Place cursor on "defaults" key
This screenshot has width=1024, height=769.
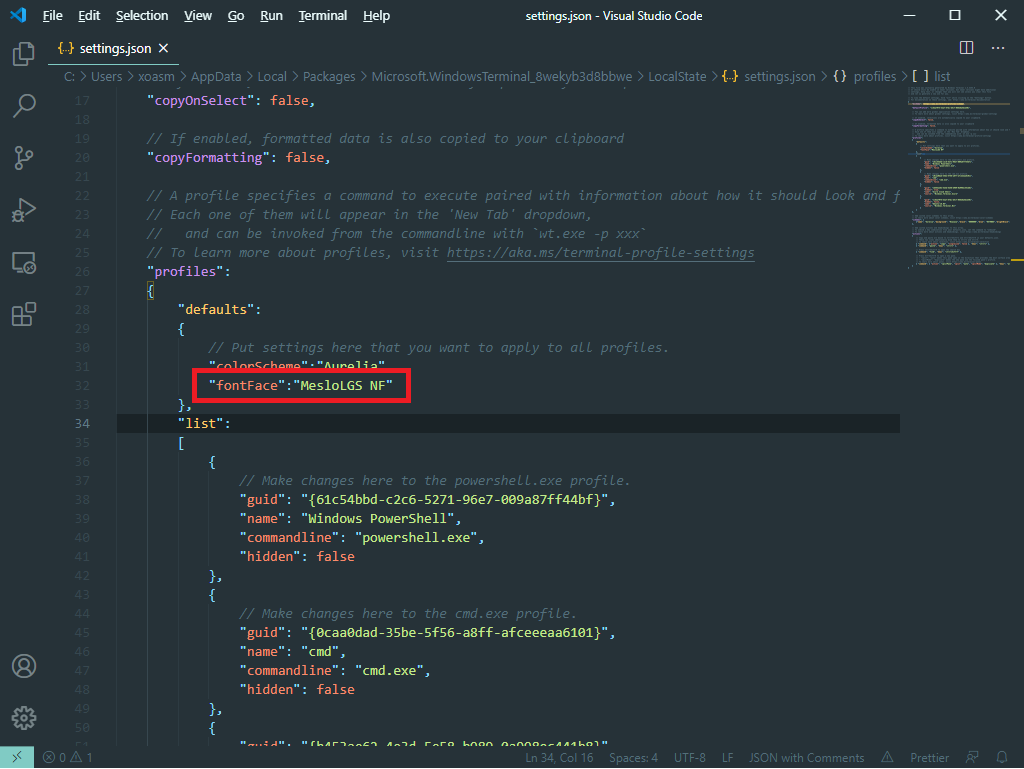click(216, 309)
